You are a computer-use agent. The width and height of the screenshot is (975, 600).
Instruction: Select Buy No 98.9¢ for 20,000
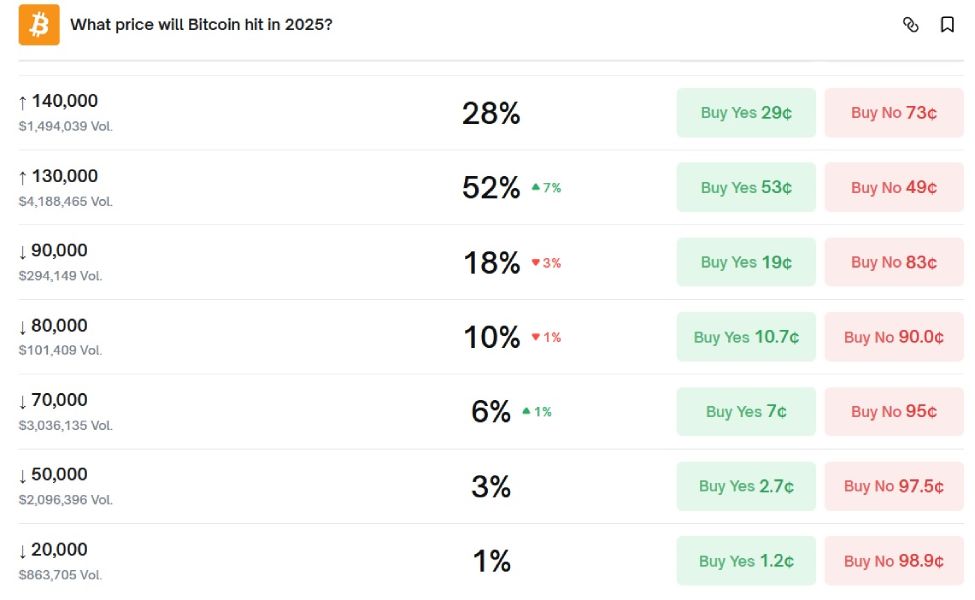tap(894, 561)
